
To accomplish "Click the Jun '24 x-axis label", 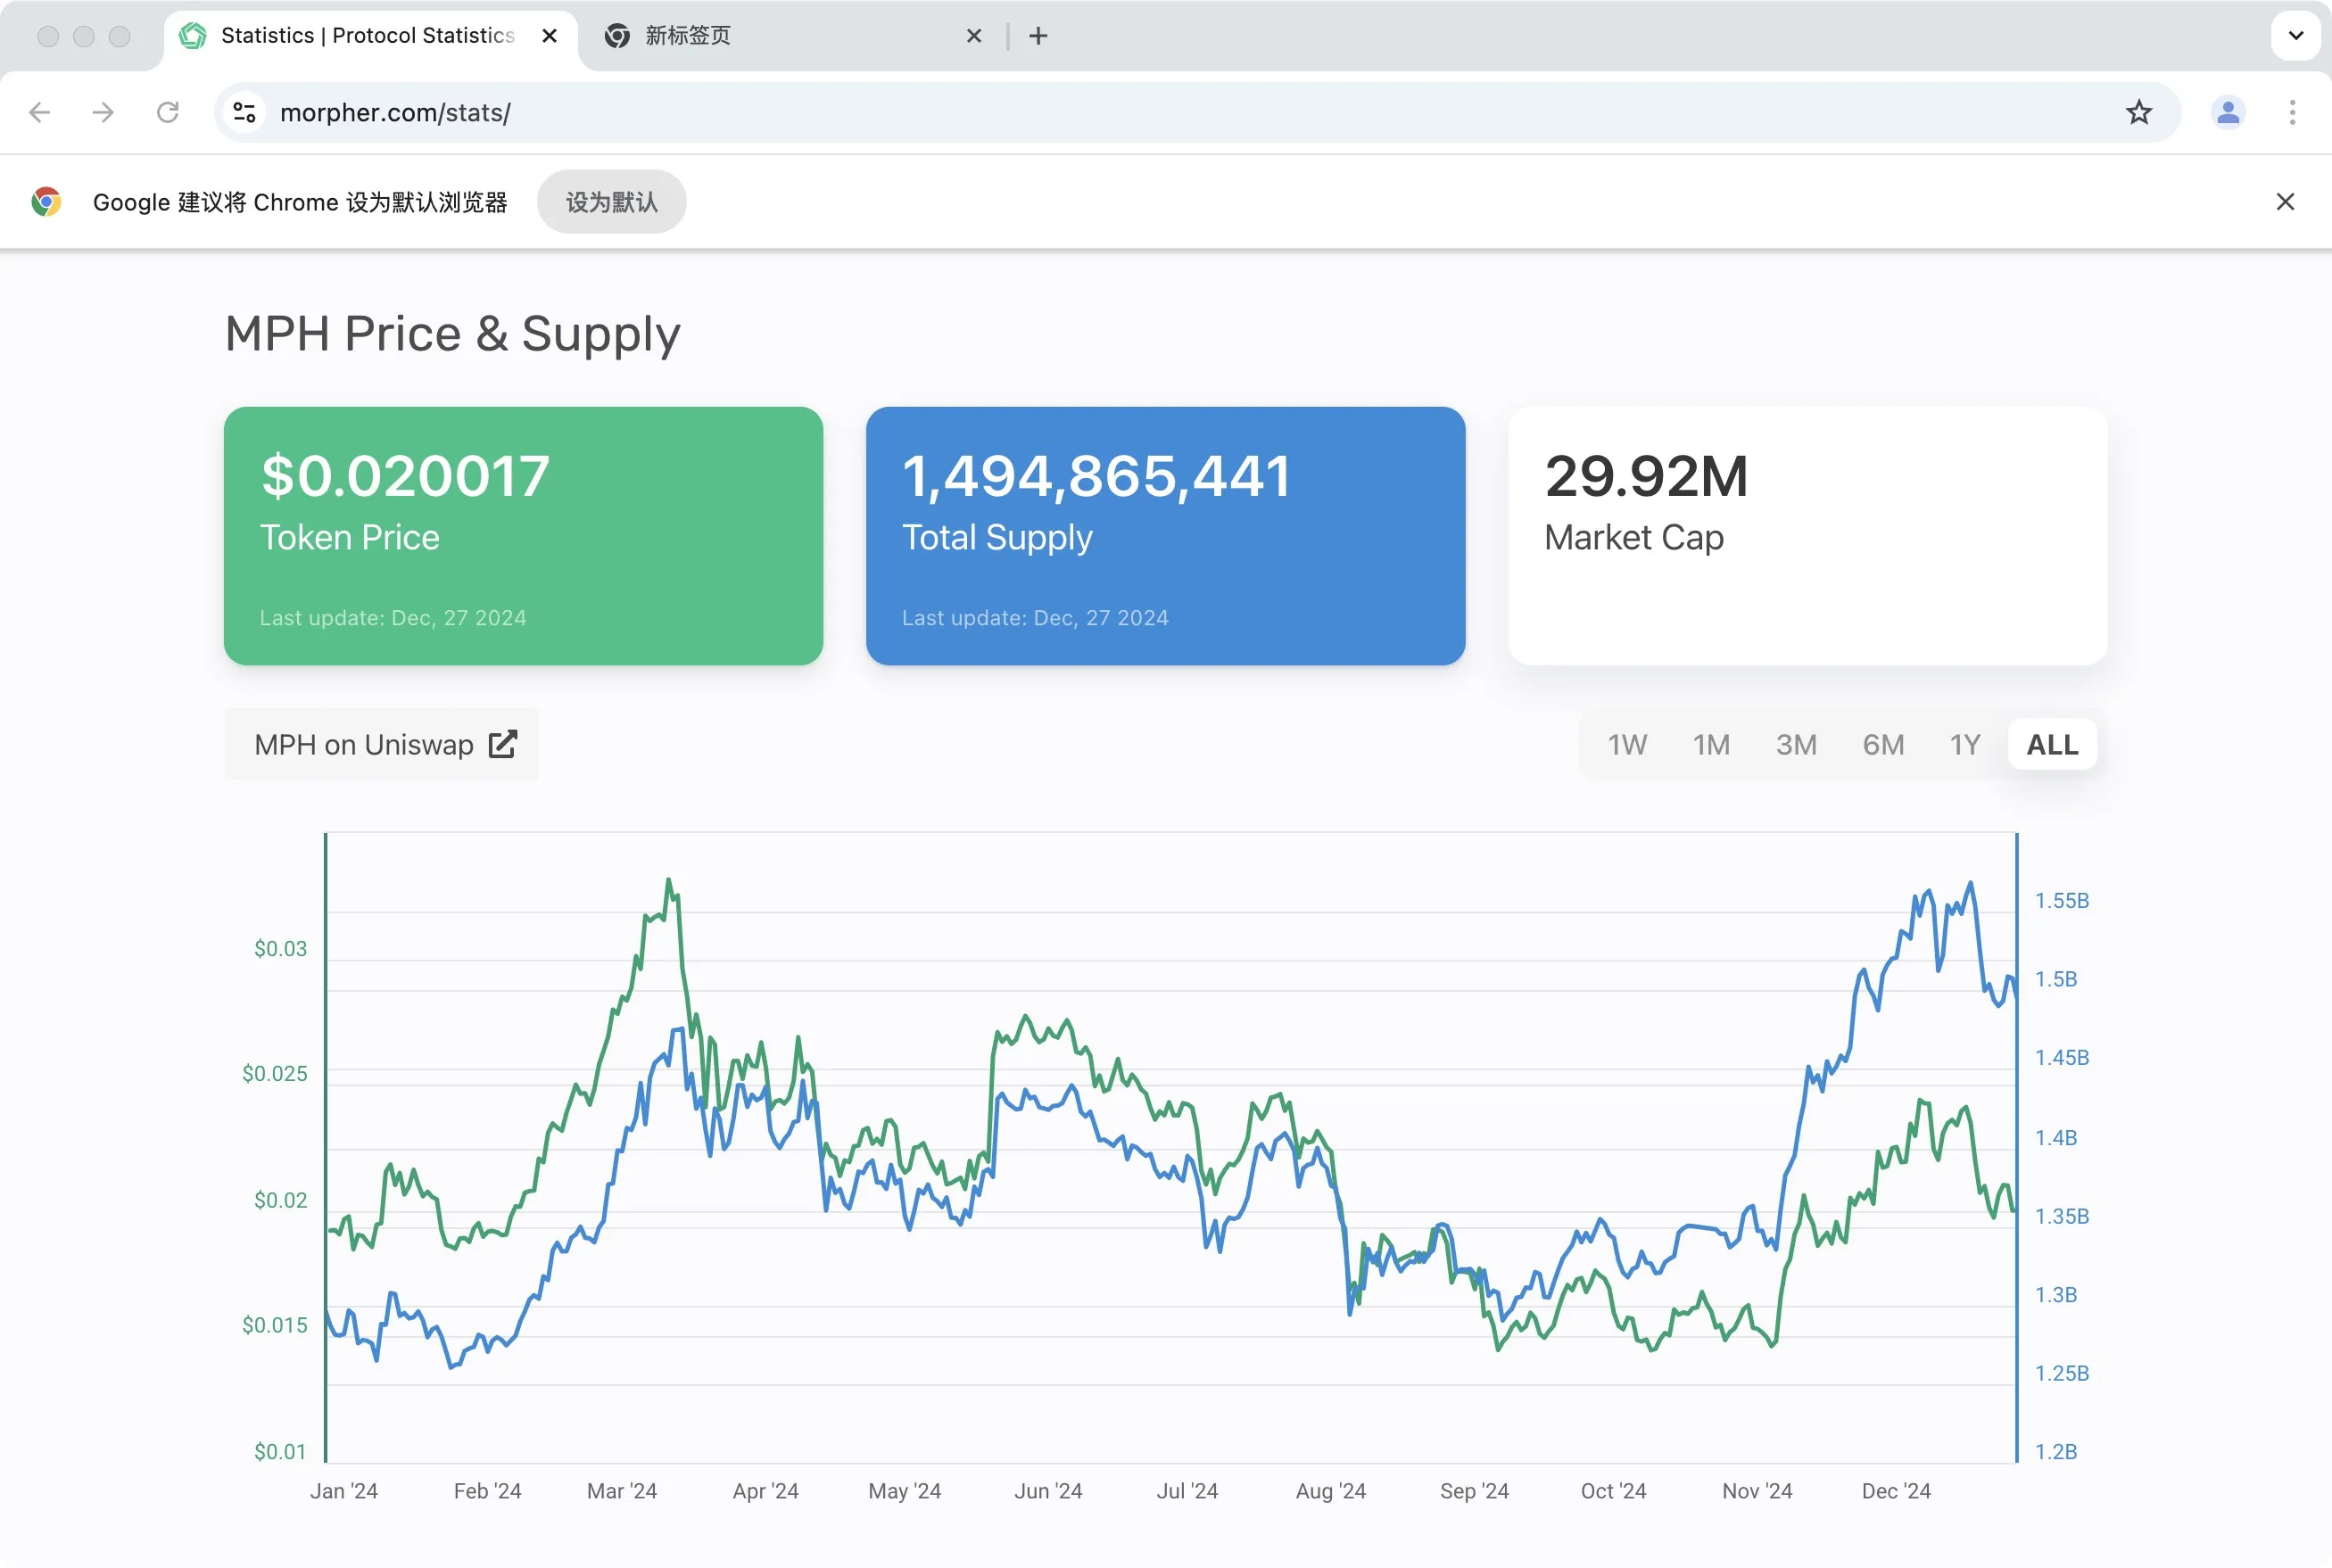I will (1048, 1491).
